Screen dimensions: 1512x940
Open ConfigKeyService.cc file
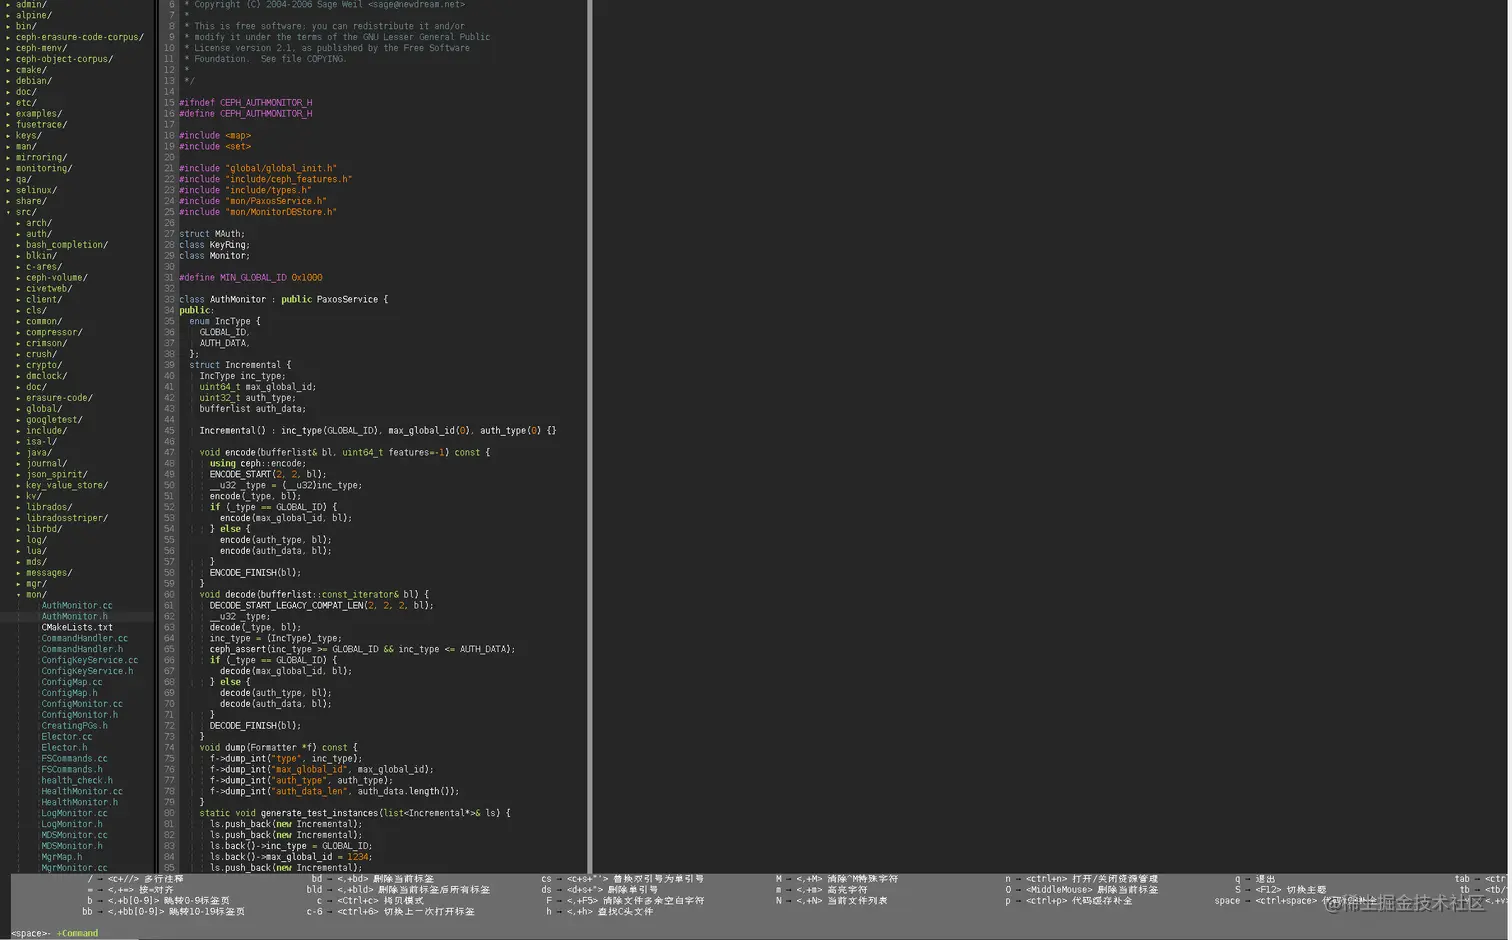(x=90, y=660)
